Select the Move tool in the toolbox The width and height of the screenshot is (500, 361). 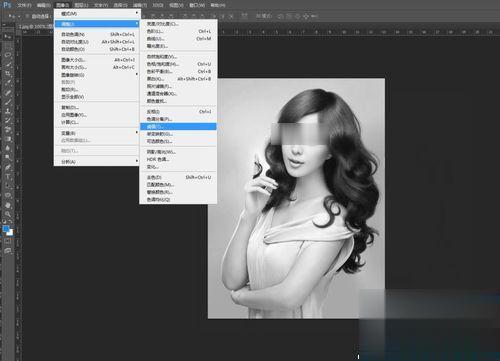(8, 36)
